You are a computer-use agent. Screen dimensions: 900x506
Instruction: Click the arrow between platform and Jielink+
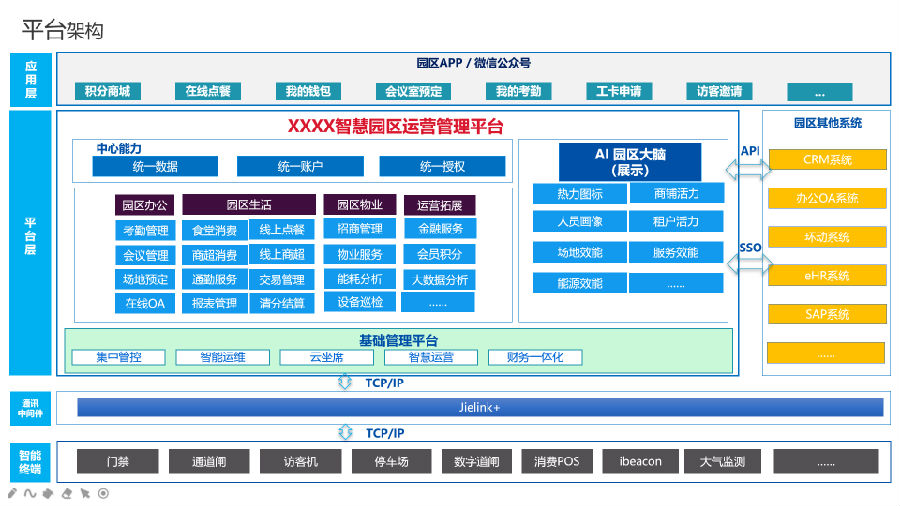coord(346,382)
